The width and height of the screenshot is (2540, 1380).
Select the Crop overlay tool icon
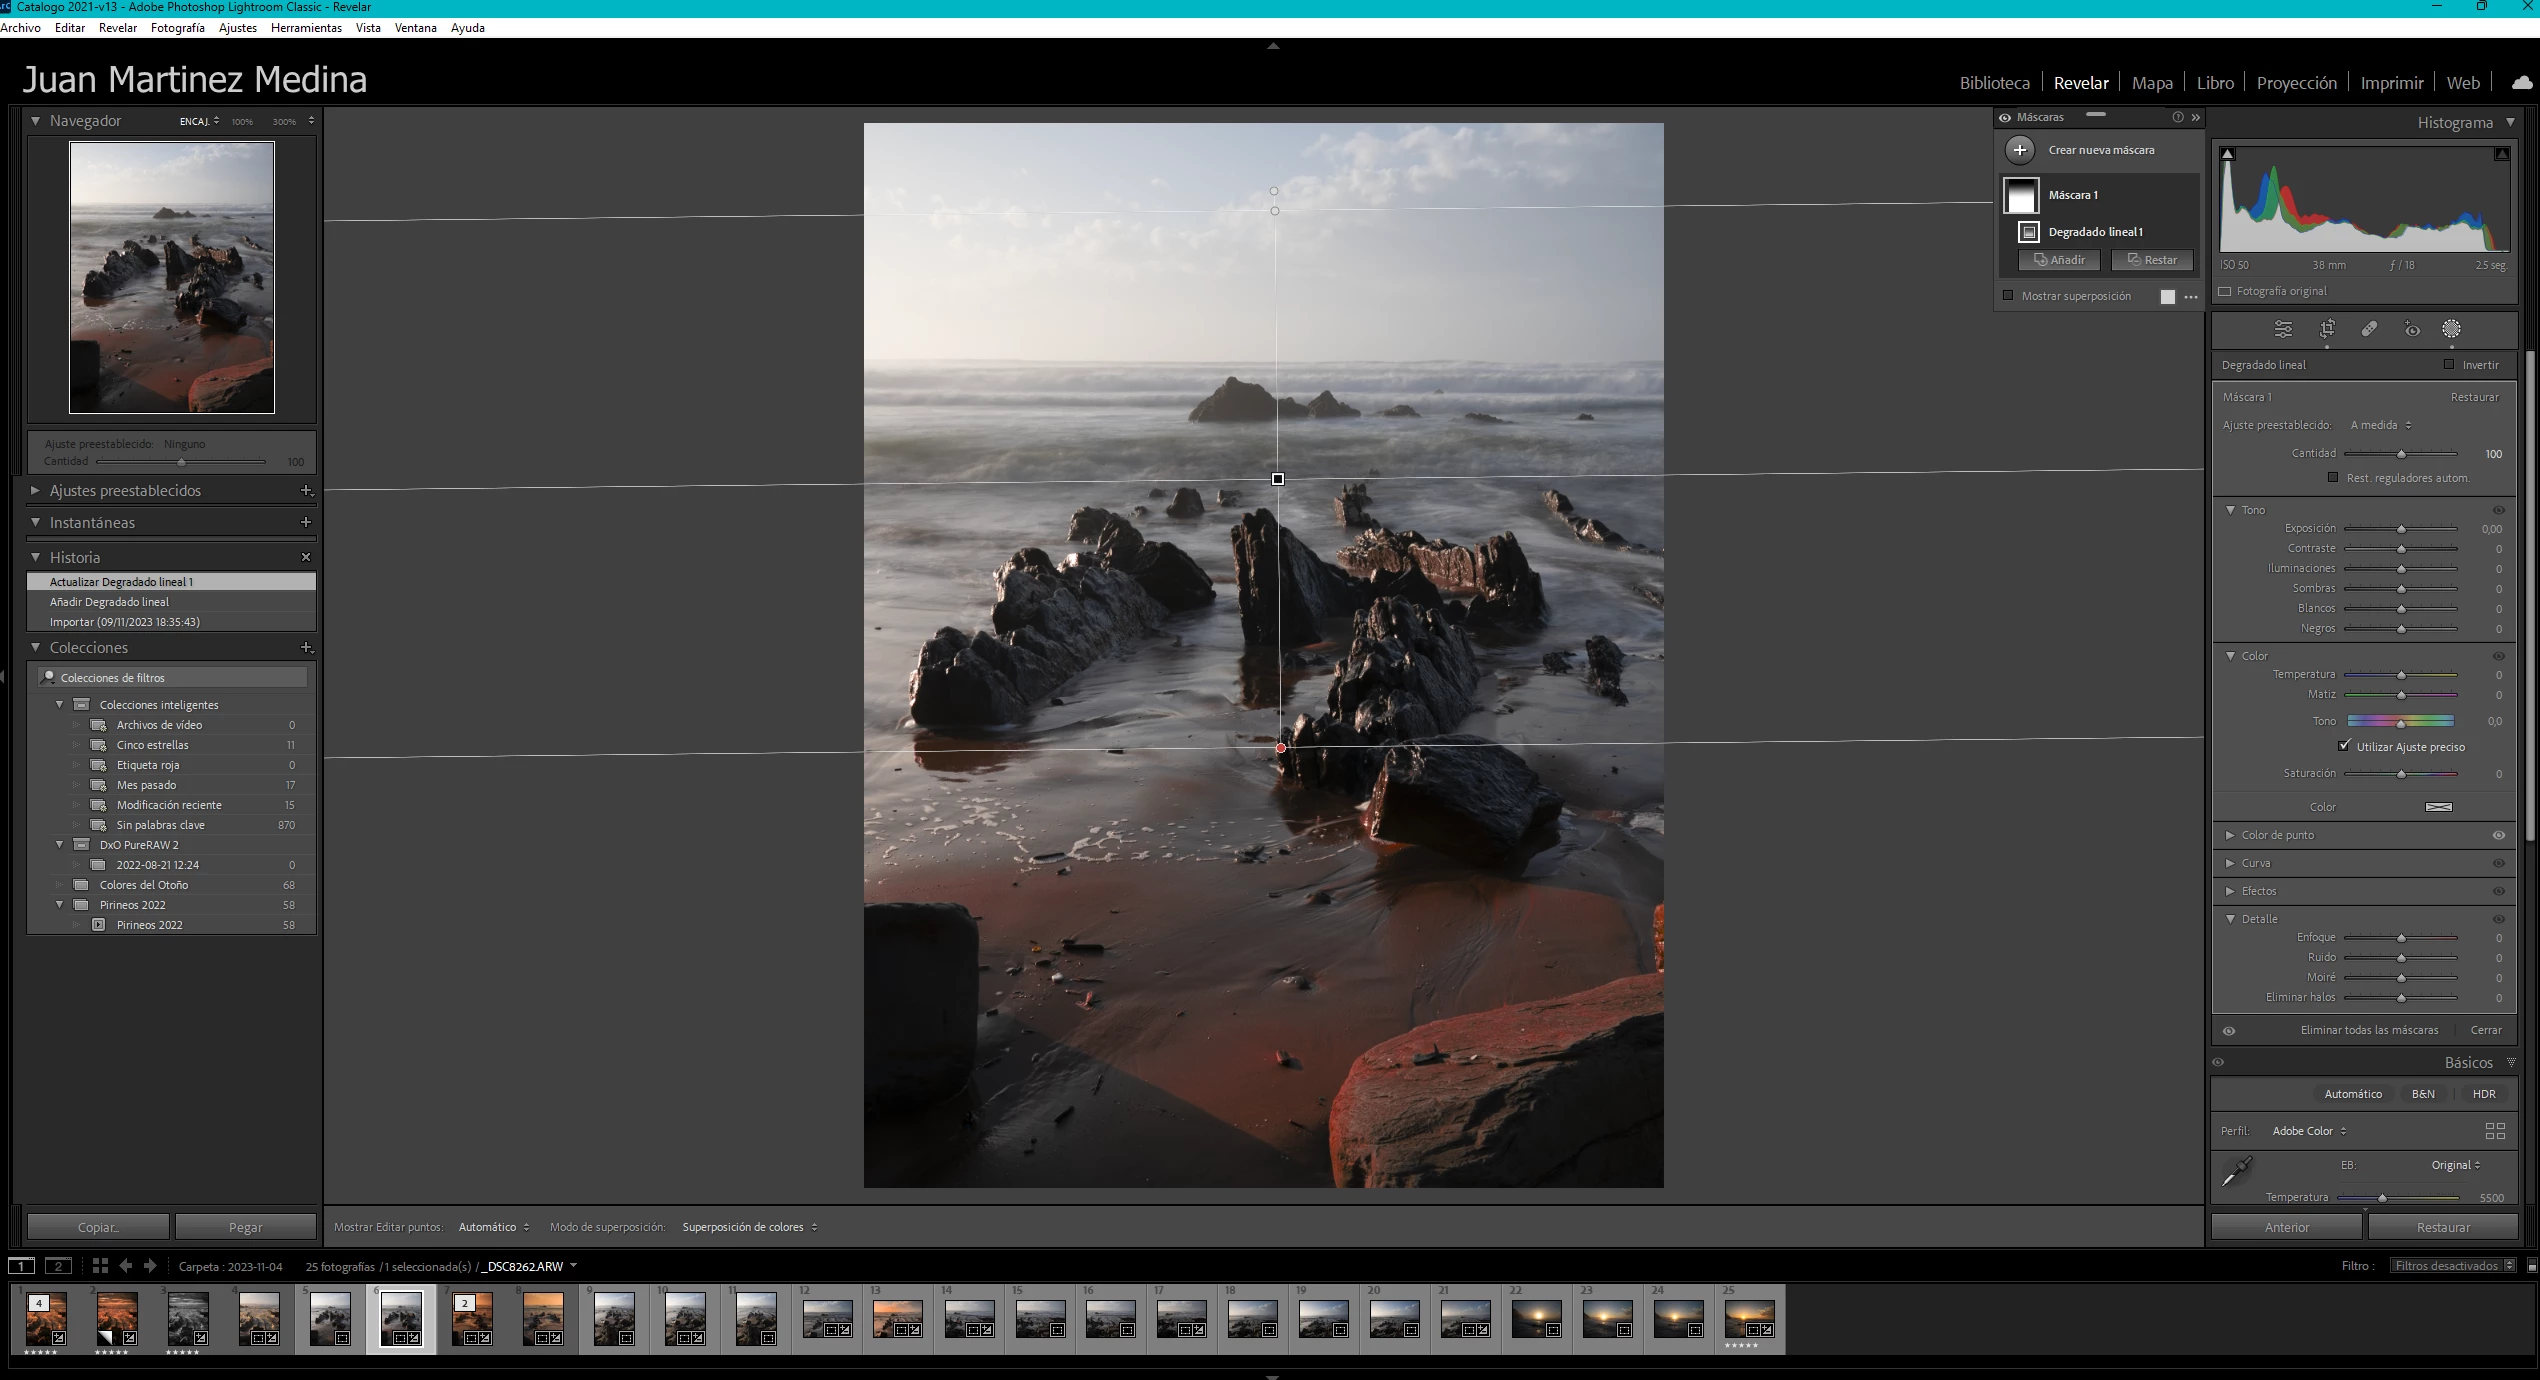(x=2327, y=329)
